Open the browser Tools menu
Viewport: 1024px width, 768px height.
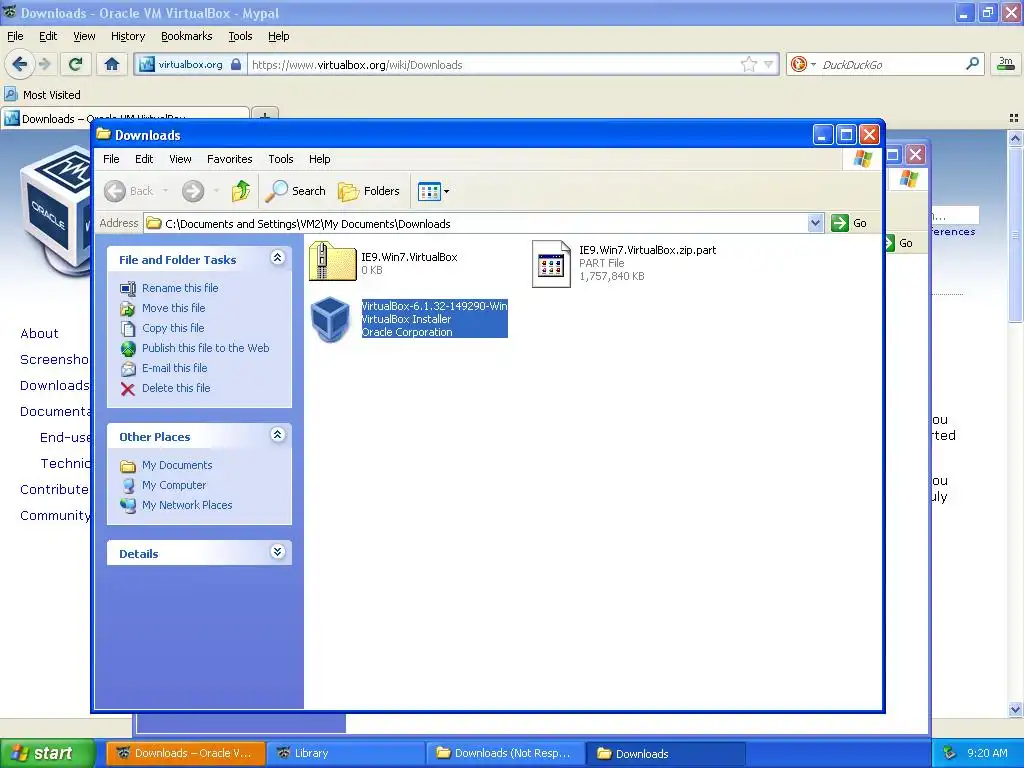click(240, 36)
